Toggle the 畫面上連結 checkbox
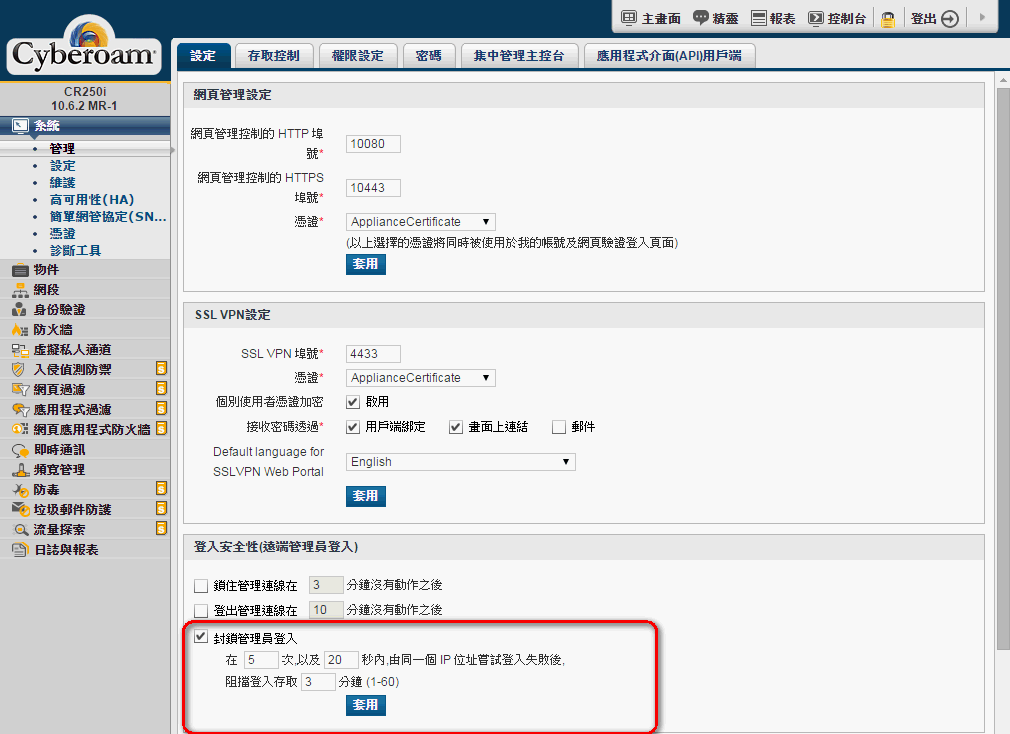This screenshot has height=734, width=1010. point(455,427)
